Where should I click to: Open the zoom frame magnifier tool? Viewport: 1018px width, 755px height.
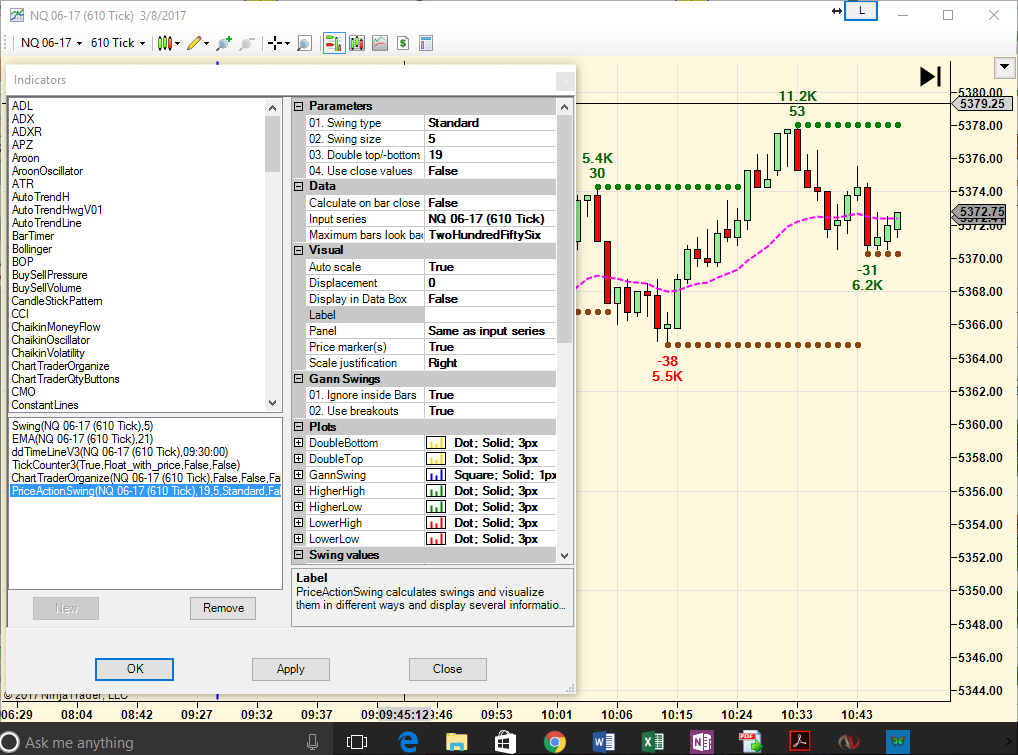pos(304,43)
